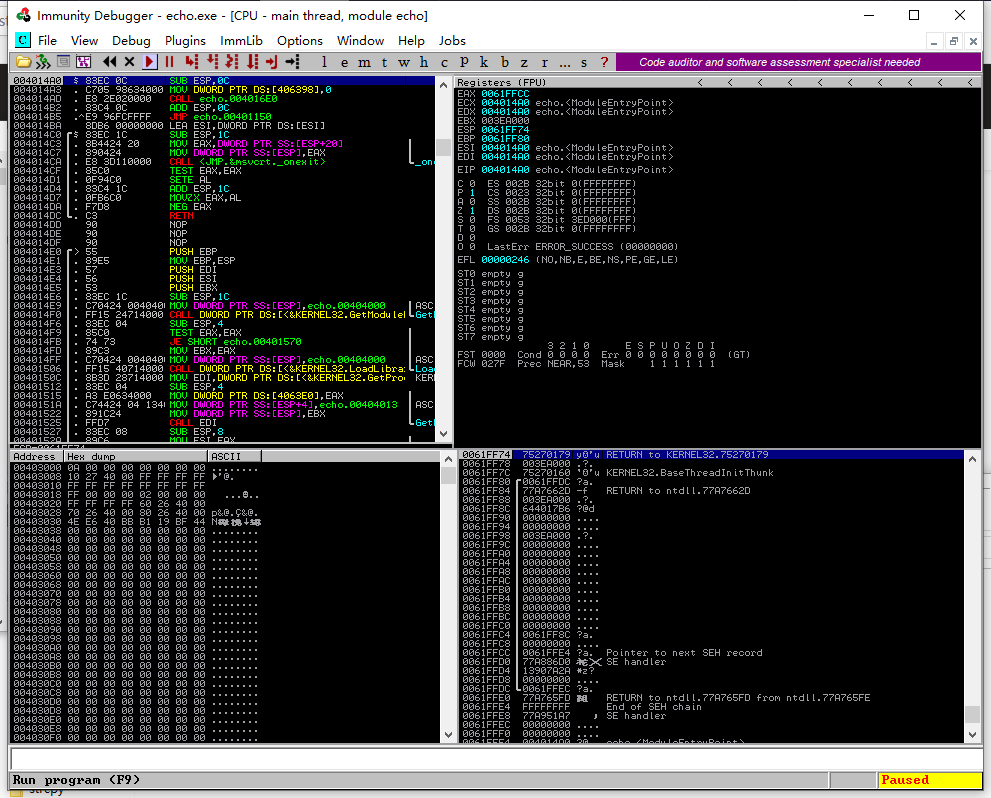The image size is (991, 798).
Task: Open the Plugins menu
Action: [185, 40]
